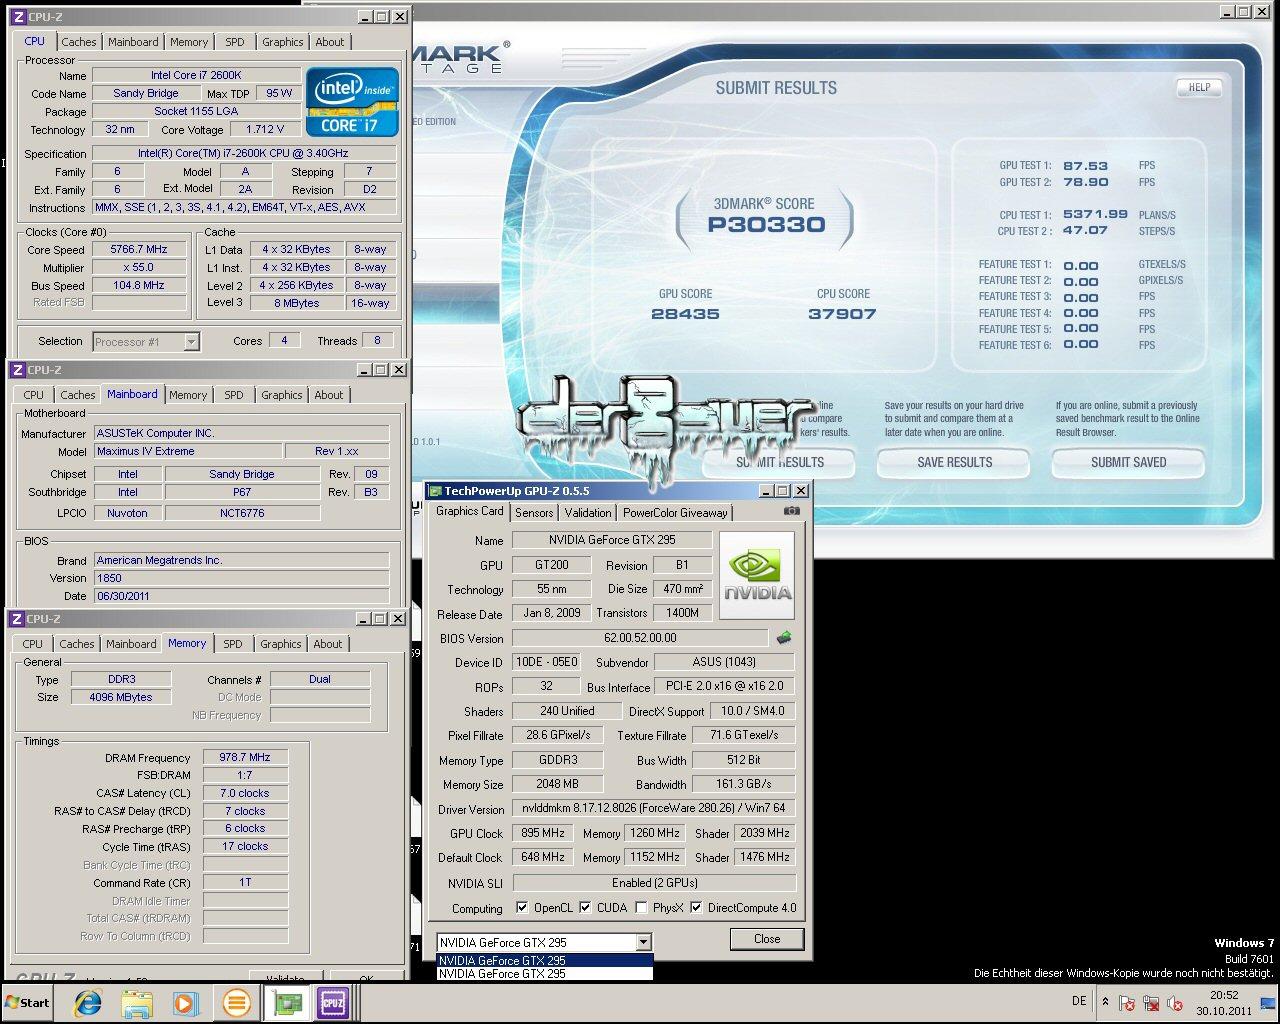Viewport: 1280px width, 1024px height.
Task: Click the DRAM Frequency value 978.7 MHz
Action: point(245,758)
